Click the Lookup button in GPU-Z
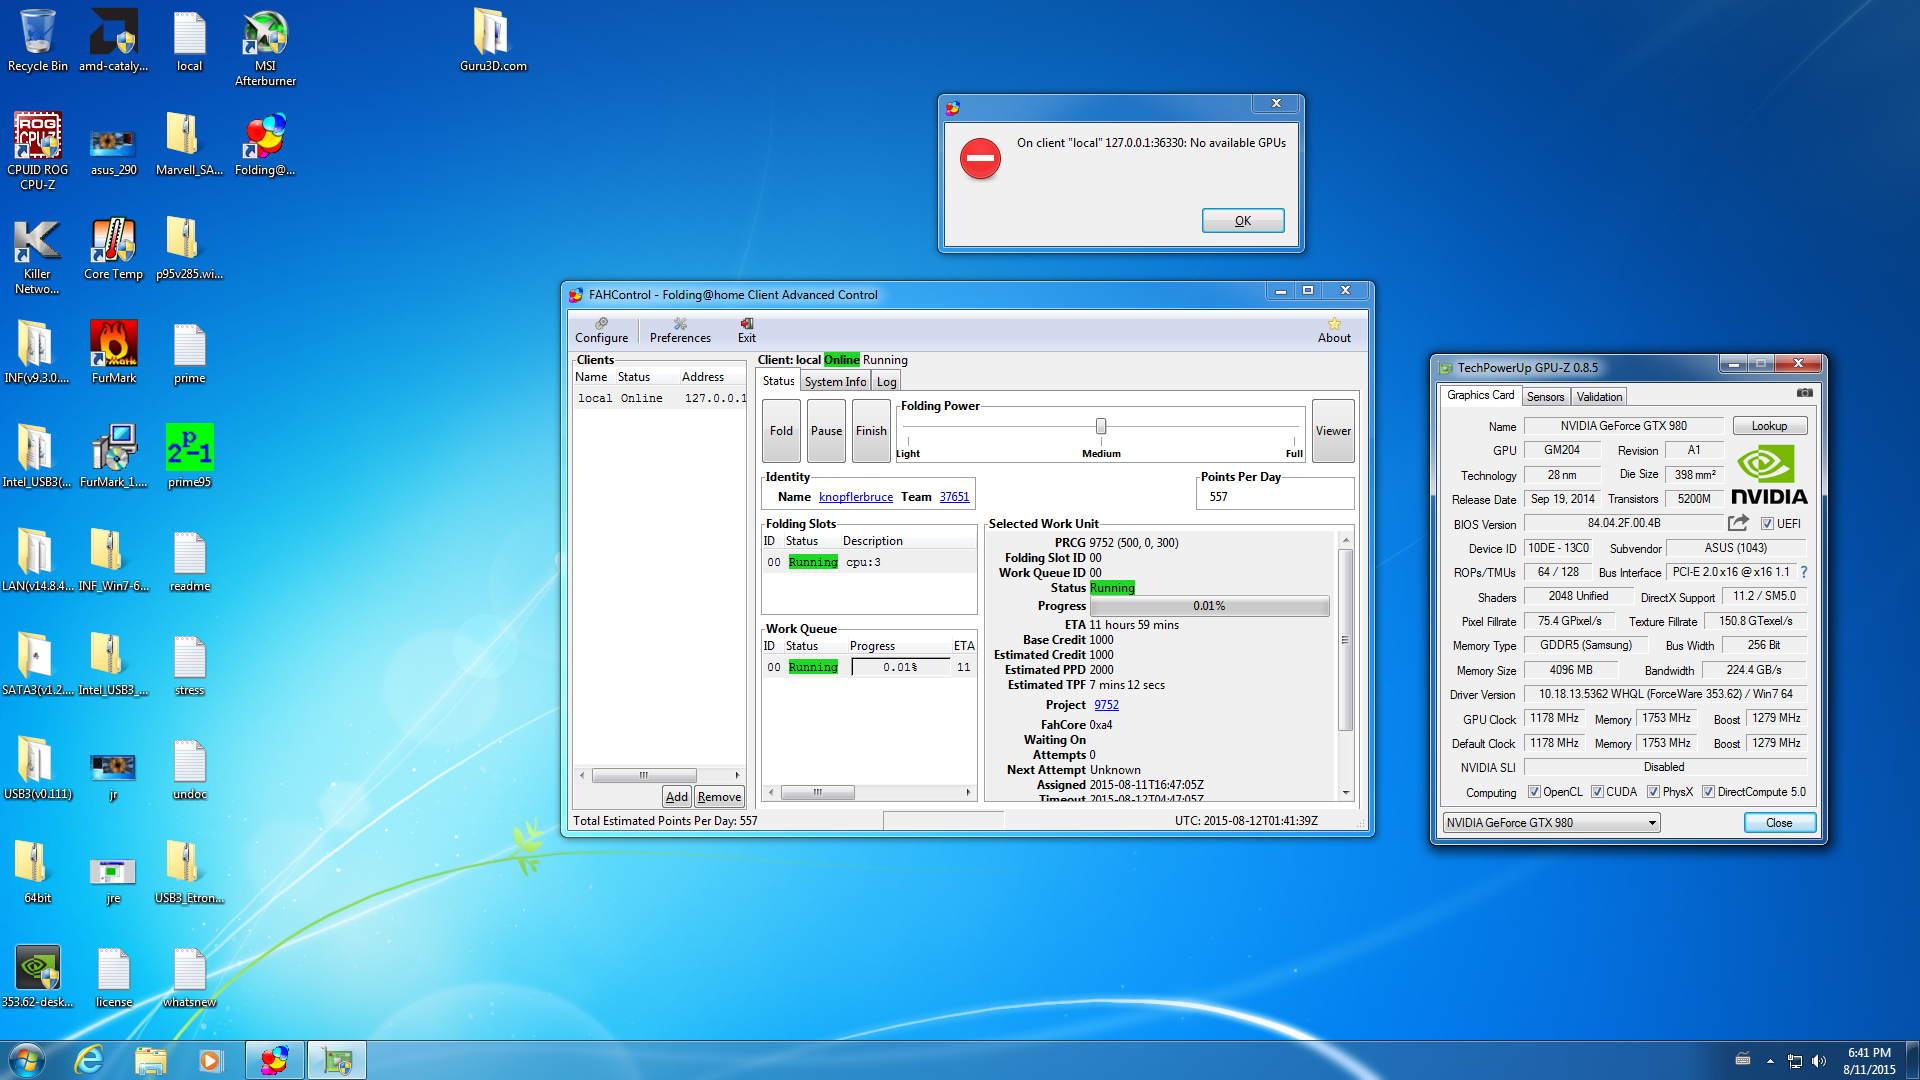This screenshot has width=1920, height=1080. 1769,426
